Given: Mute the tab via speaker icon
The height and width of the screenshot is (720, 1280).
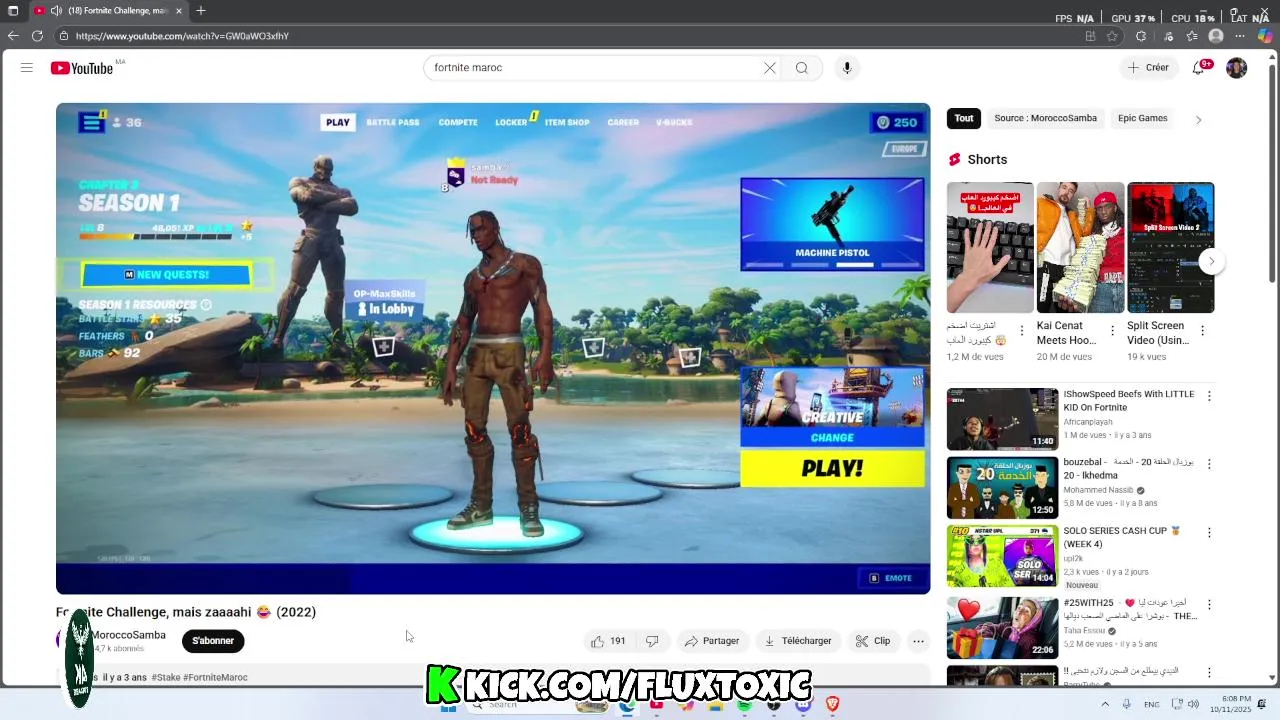Looking at the screenshot, I should pyautogui.click(x=57, y=10).
